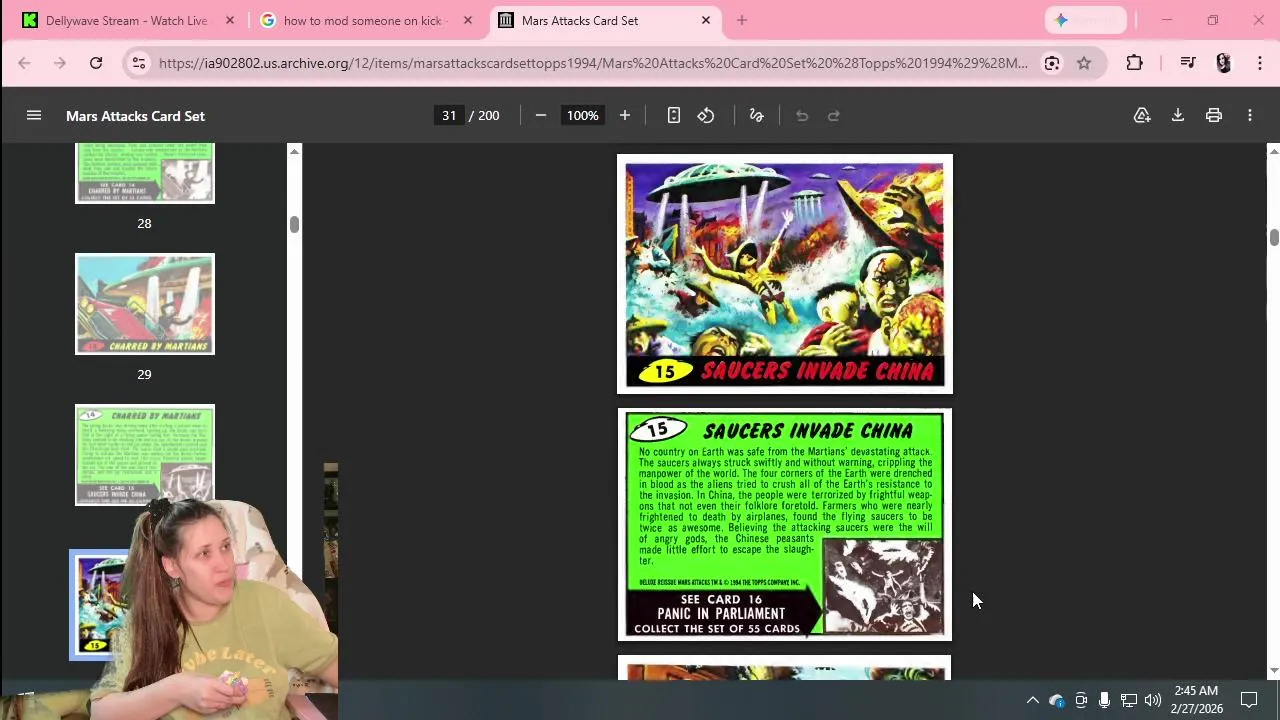Image resolution: width=1280 pixels, height=720 pixels.
Task: Open the Chrome three-dot menu
Action: [1260, 63]
